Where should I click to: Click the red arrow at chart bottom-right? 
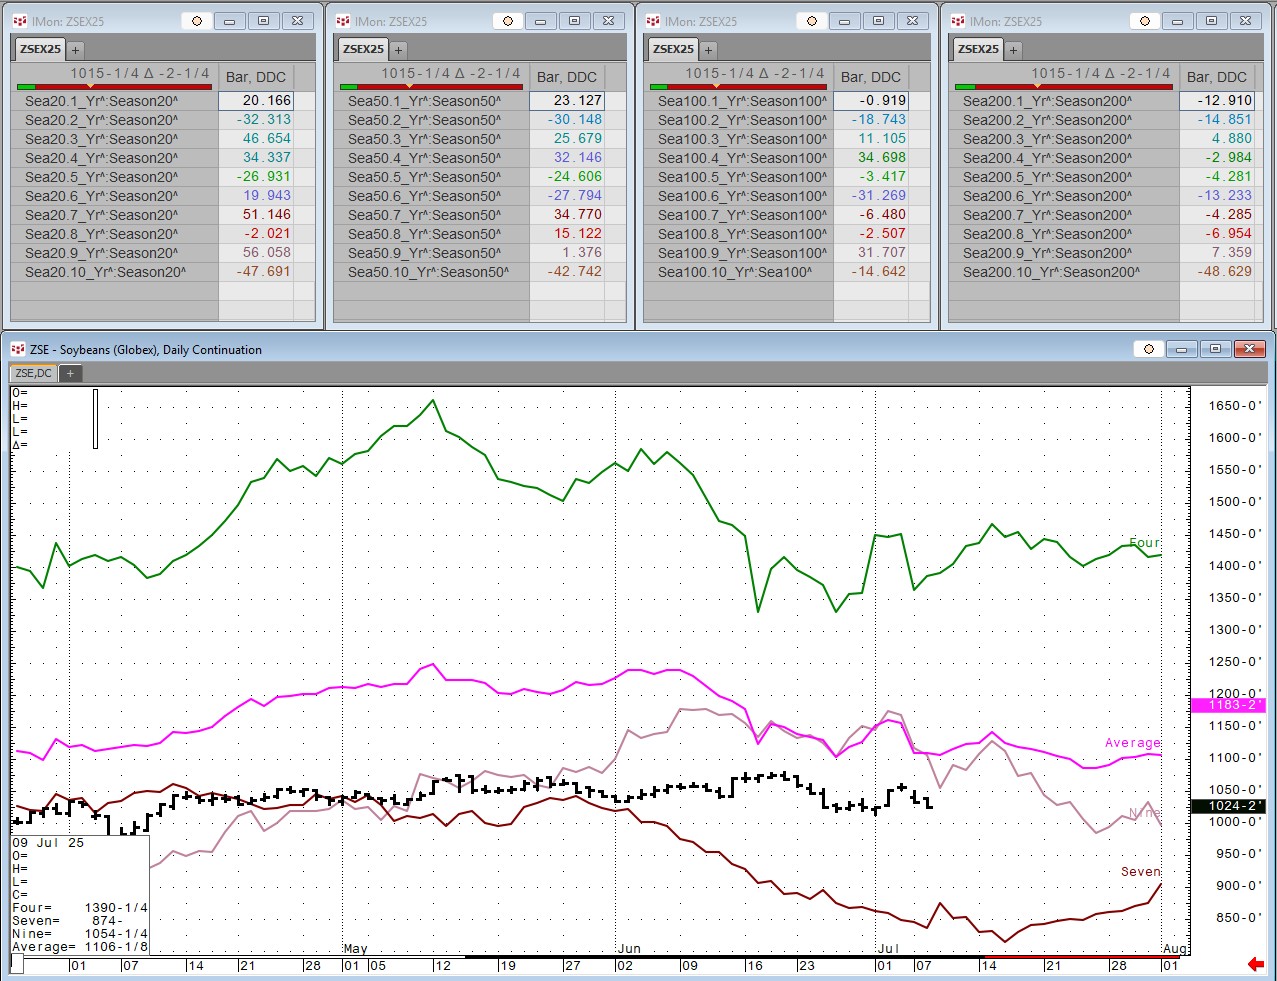(x=1255, y=964)
